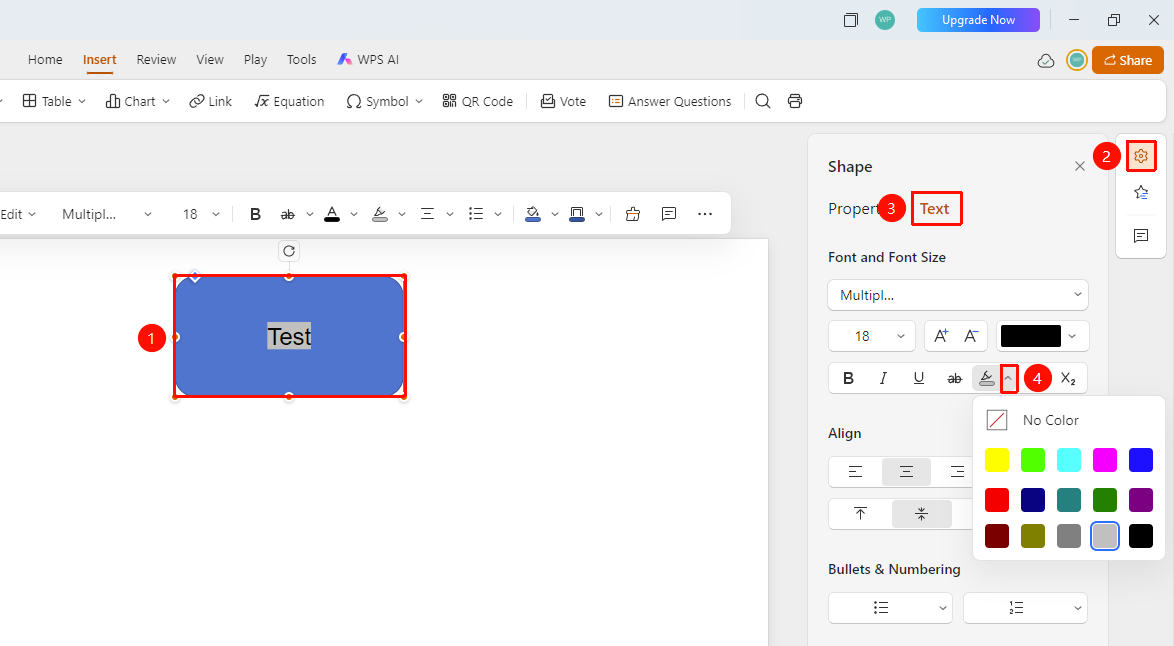The image size is (1174, 646).
Task: Expand the font size 18 dropdown in panel
Action: 872,336
